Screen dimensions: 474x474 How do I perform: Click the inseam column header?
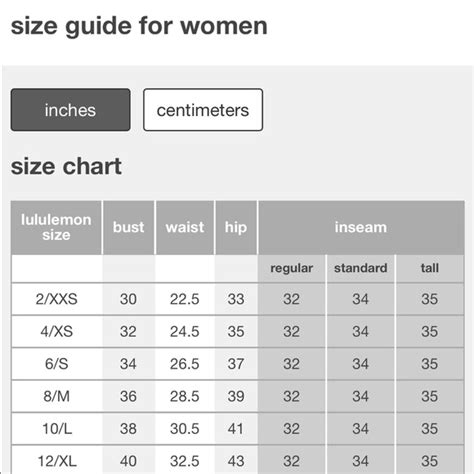click(361, 227)
